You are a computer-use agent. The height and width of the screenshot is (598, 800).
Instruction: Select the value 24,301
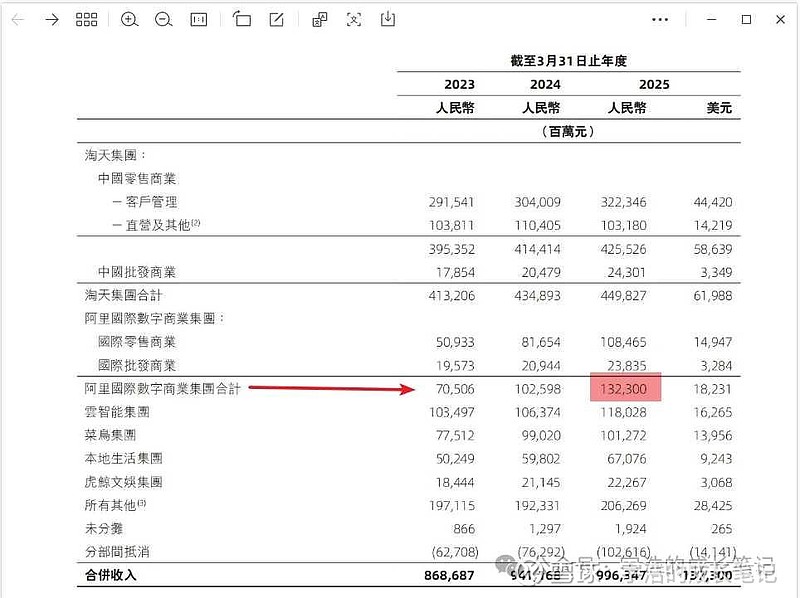tap(627, 272)
